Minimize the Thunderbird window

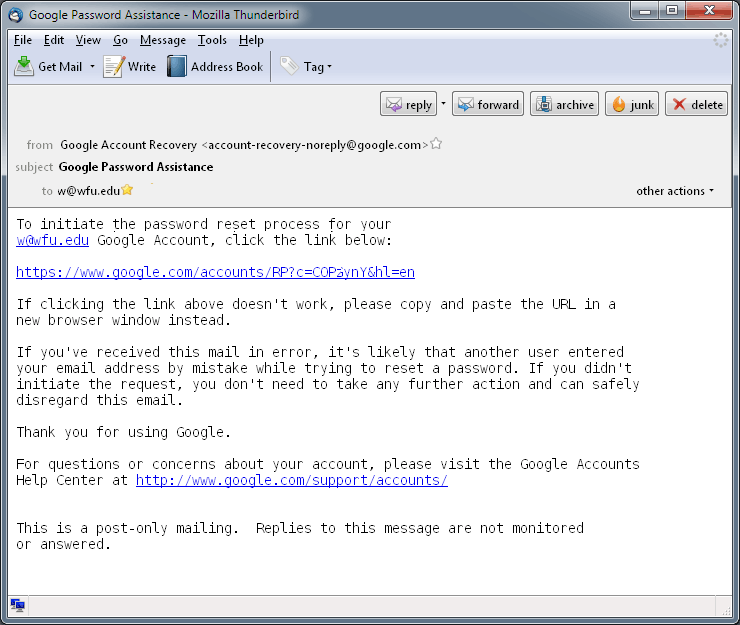(646, 10)
